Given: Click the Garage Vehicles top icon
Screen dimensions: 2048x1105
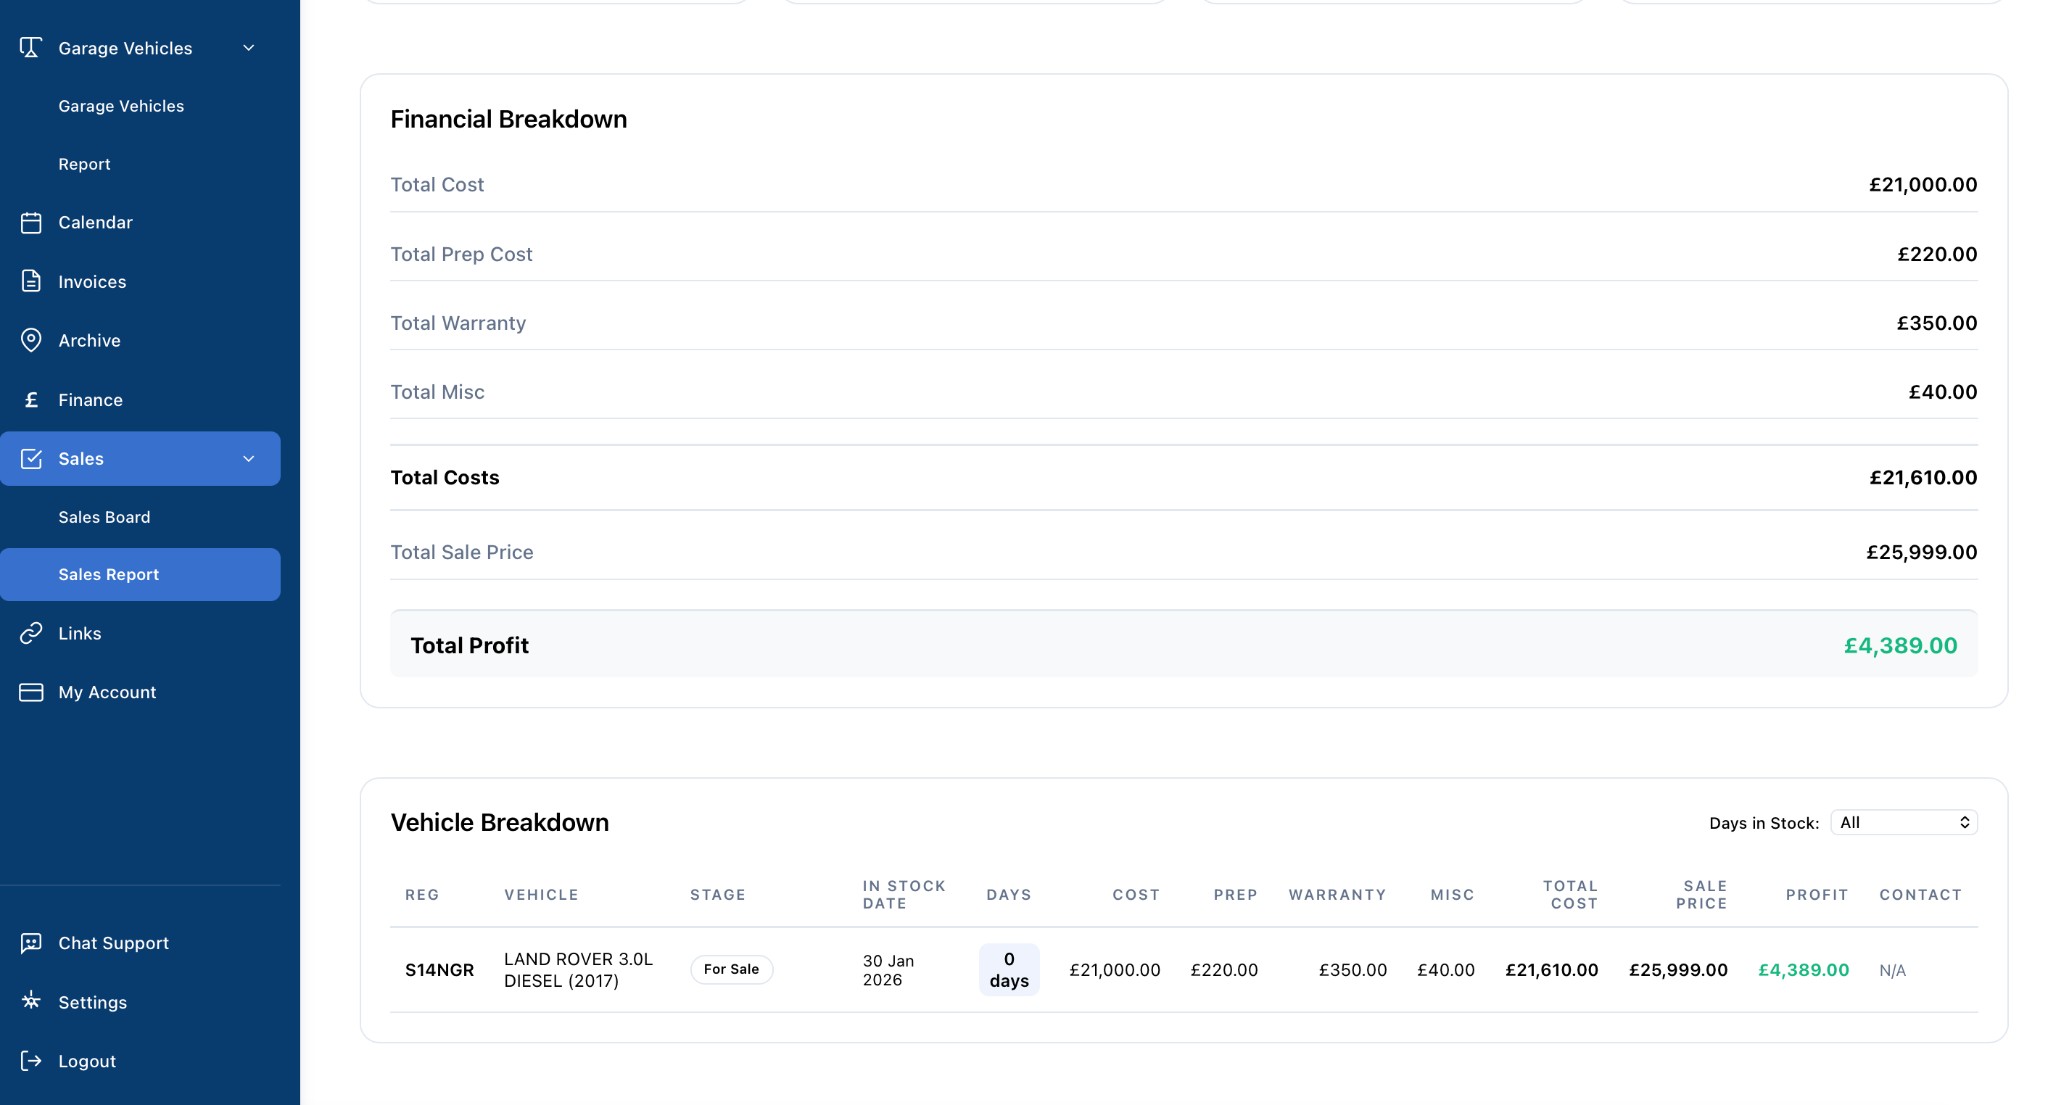Looking at the screenshot, I should [x=31, y=48].
